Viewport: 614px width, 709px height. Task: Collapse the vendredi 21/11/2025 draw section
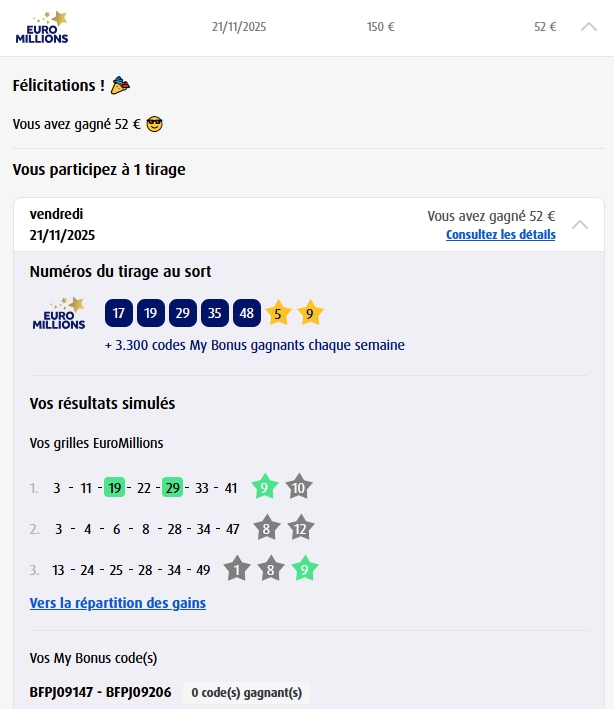(x=579, y=224)
